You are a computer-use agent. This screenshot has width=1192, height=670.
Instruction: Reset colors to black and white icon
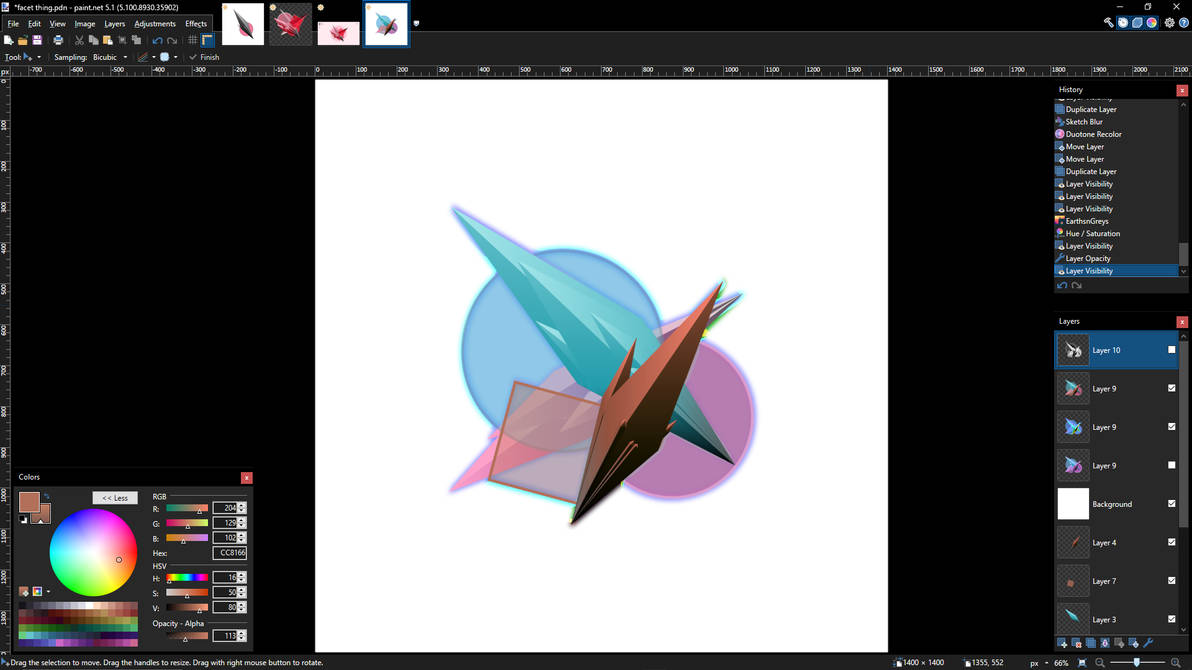23,519
